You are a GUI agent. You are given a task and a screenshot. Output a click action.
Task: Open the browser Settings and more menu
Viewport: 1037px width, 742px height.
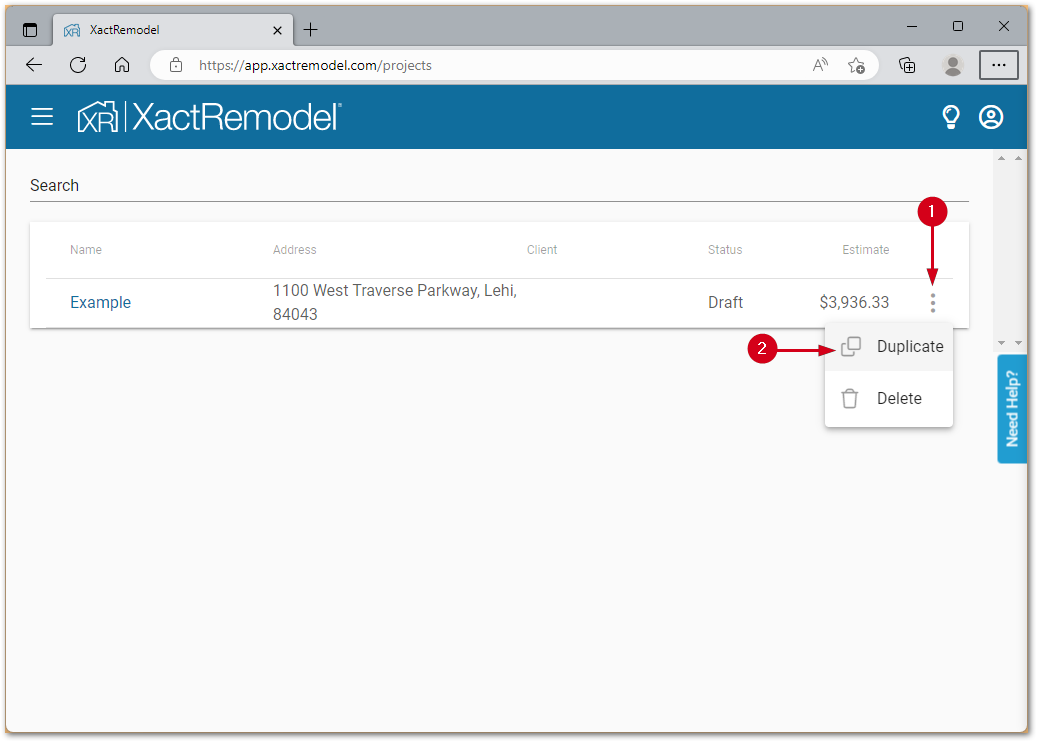pyautogui.click(x=998, y=65)
